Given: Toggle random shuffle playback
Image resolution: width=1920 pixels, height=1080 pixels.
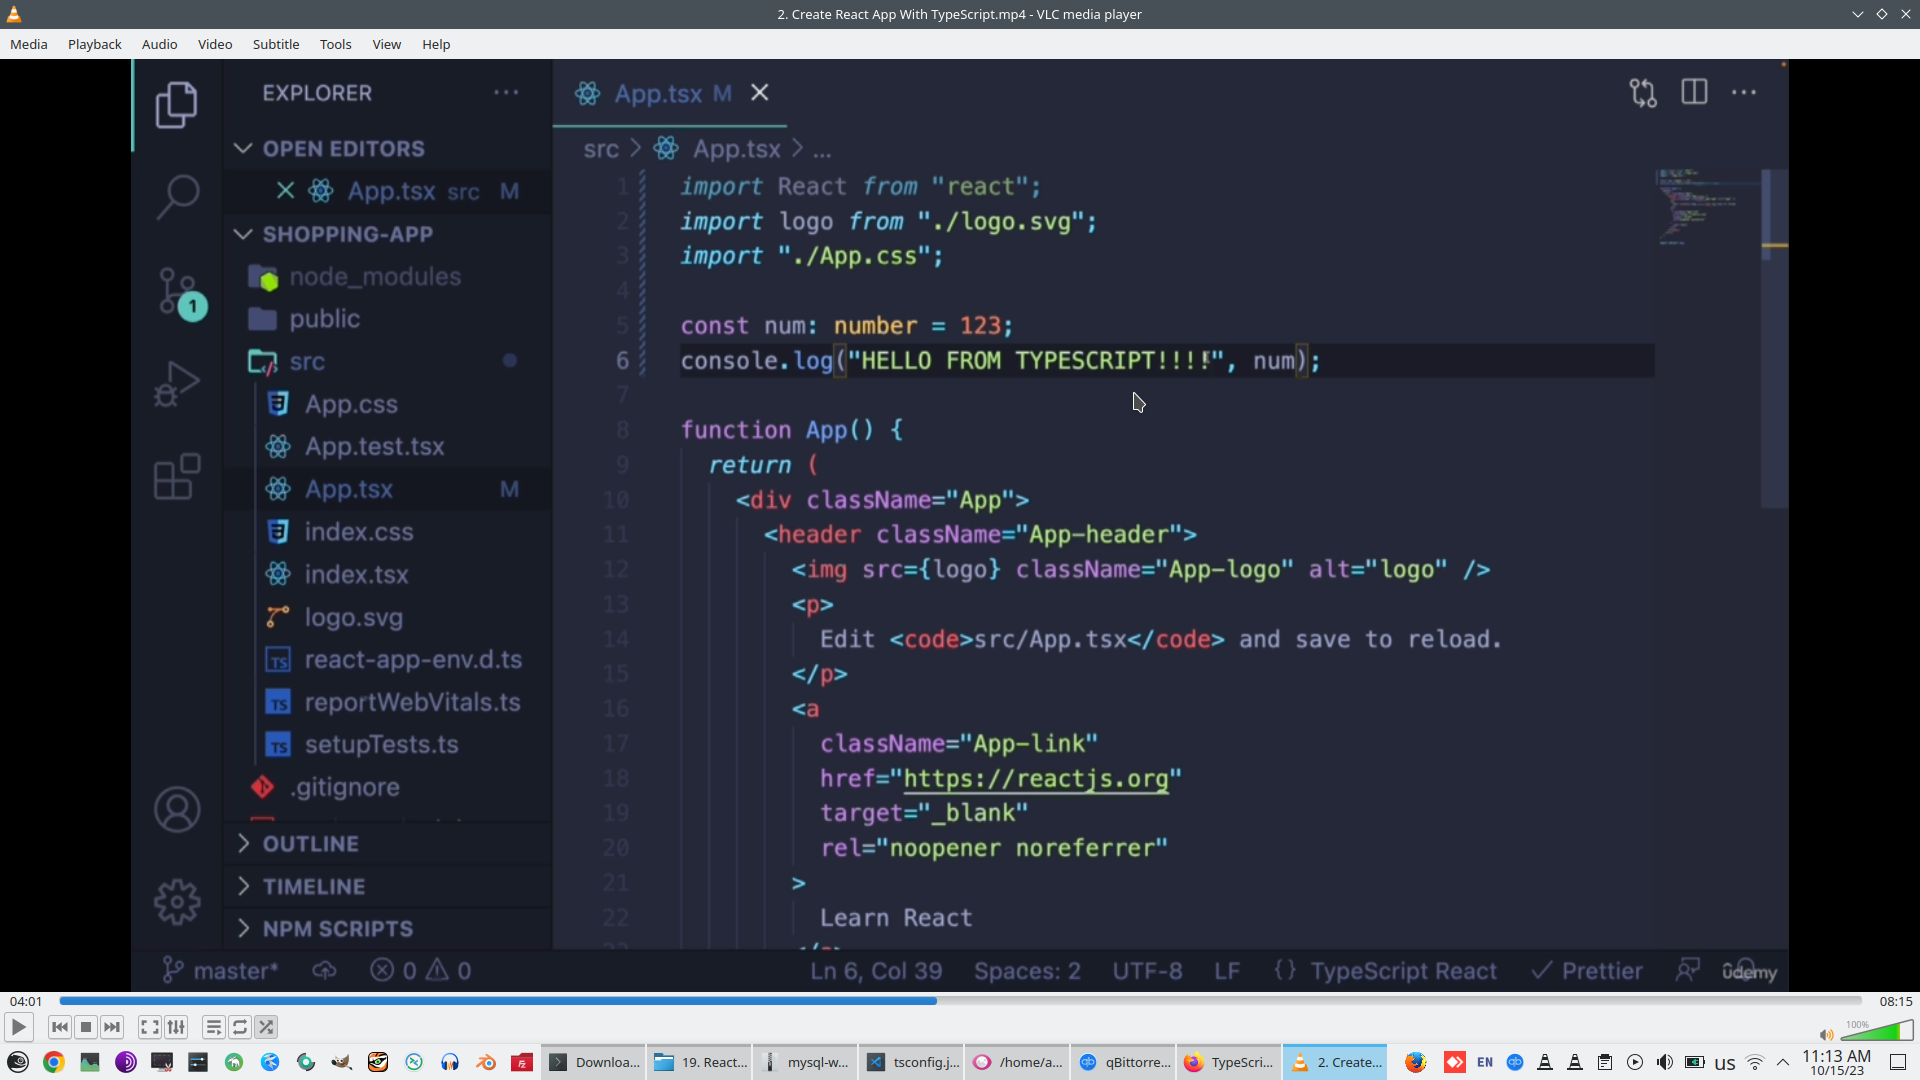Looking at the screenshot, I should tap(266, 1027).
